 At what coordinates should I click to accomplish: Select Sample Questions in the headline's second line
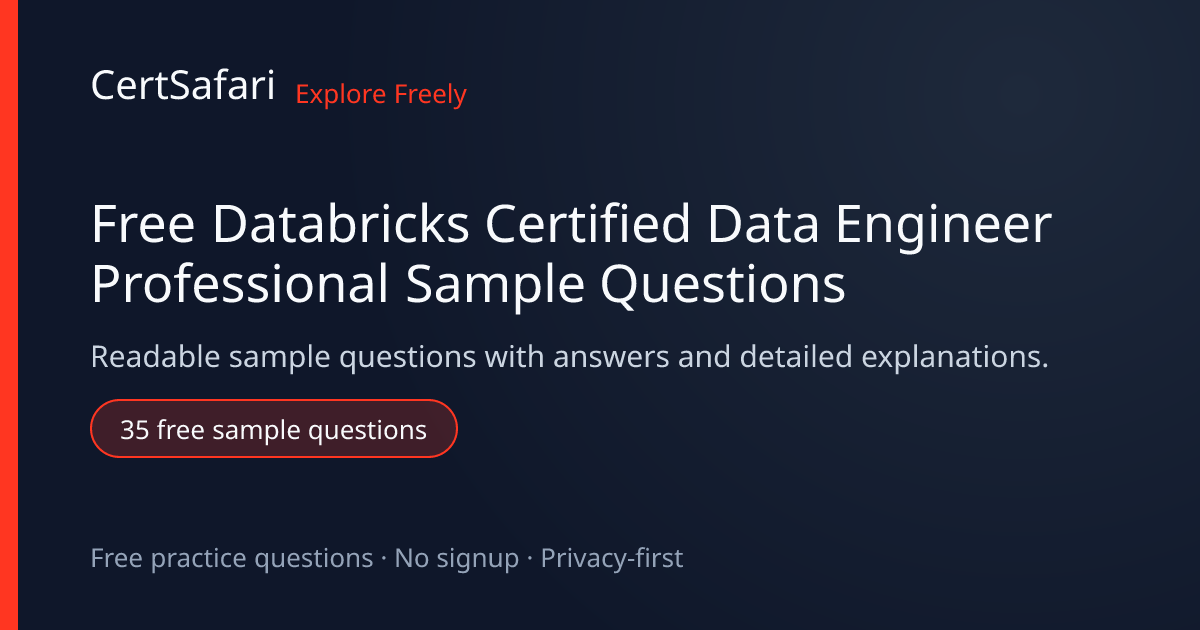tap(626, 287)
